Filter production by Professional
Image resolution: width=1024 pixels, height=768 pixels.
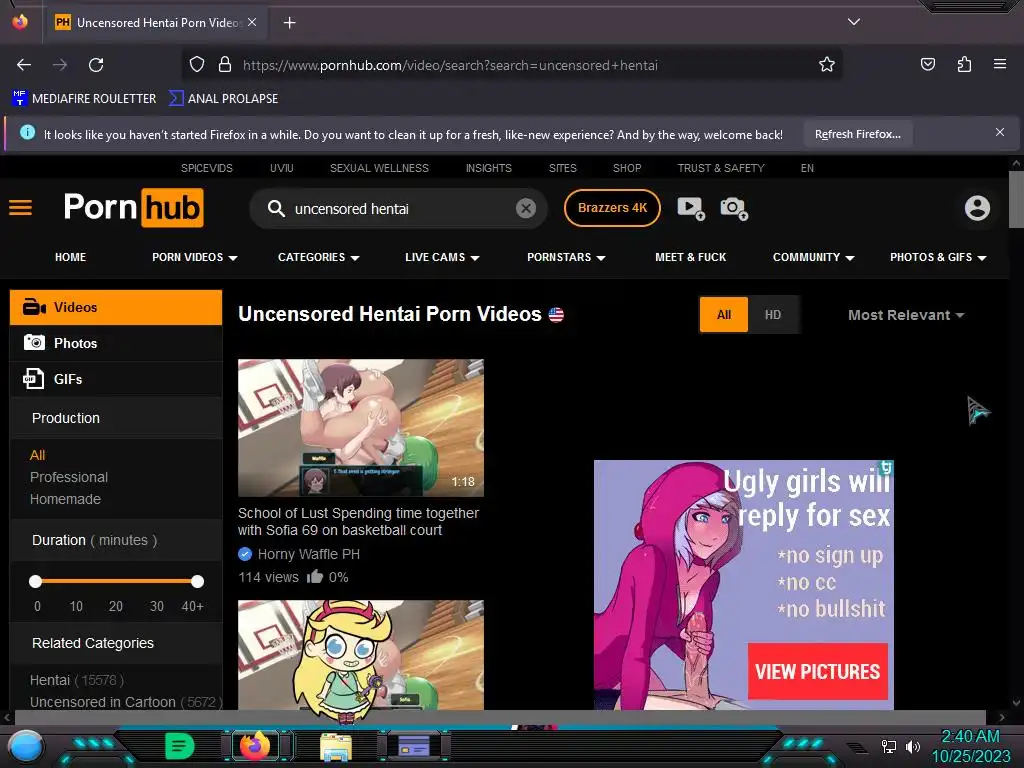click(69, 477)
